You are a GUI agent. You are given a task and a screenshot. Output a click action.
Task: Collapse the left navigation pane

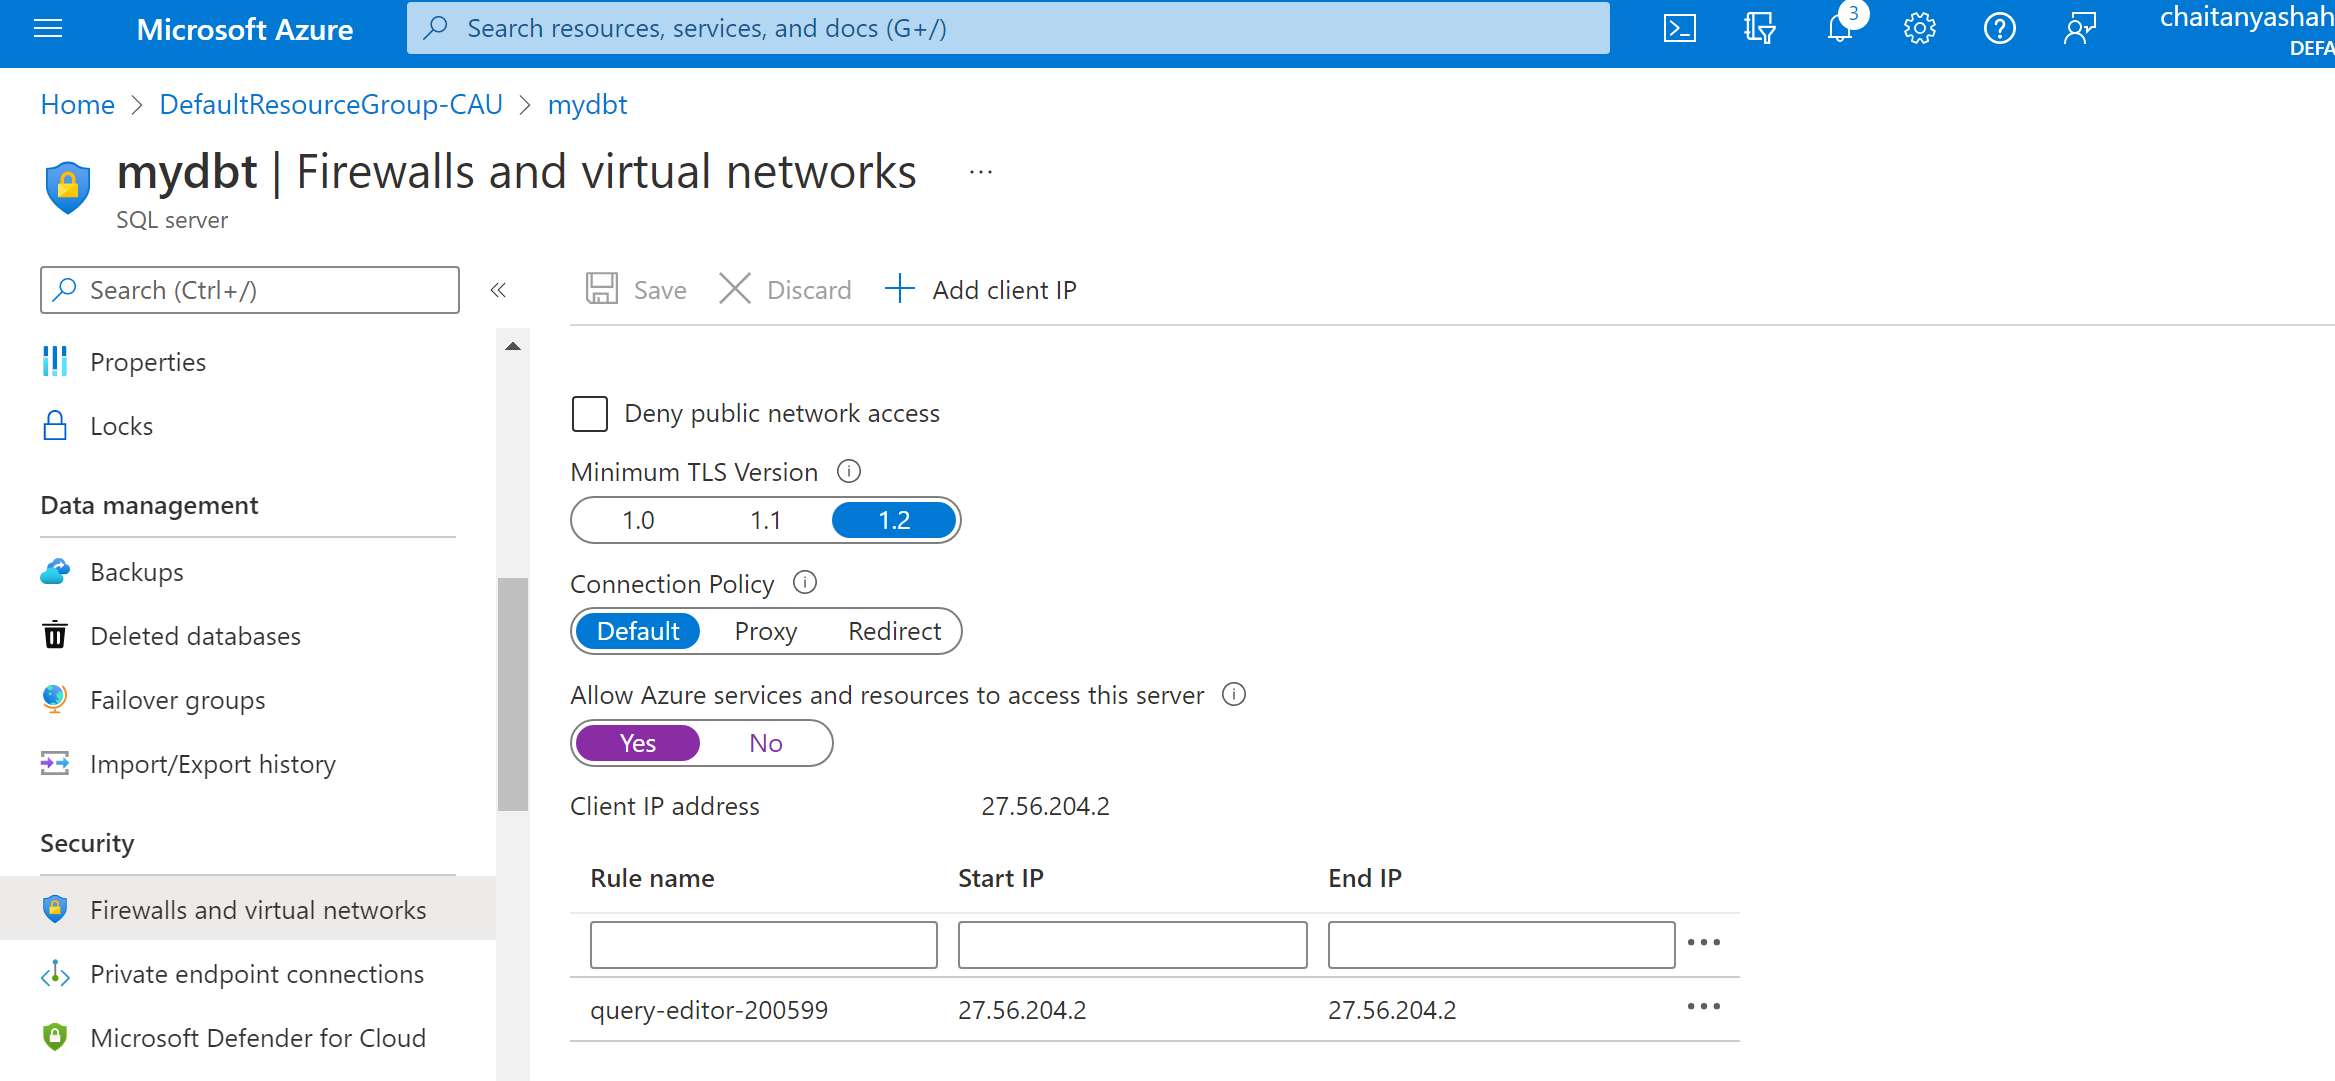pos(498,289)
